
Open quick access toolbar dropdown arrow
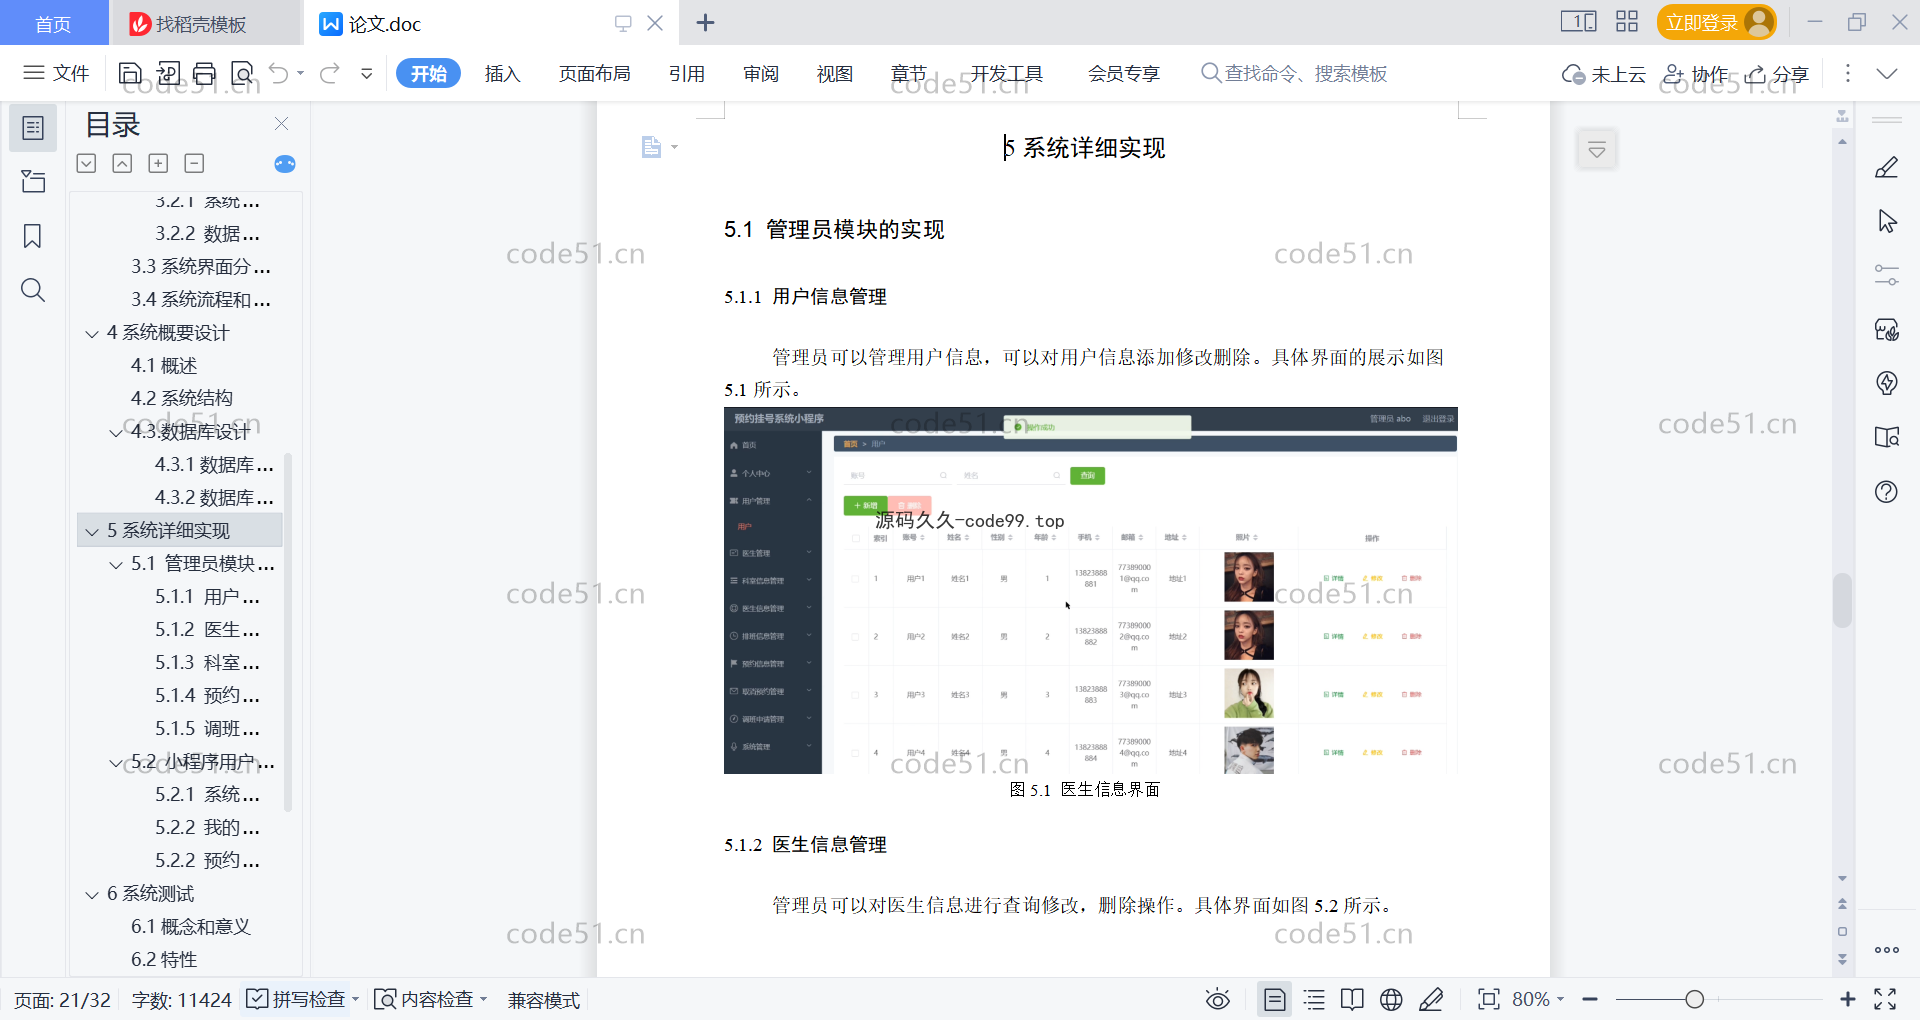pos(367,73)
